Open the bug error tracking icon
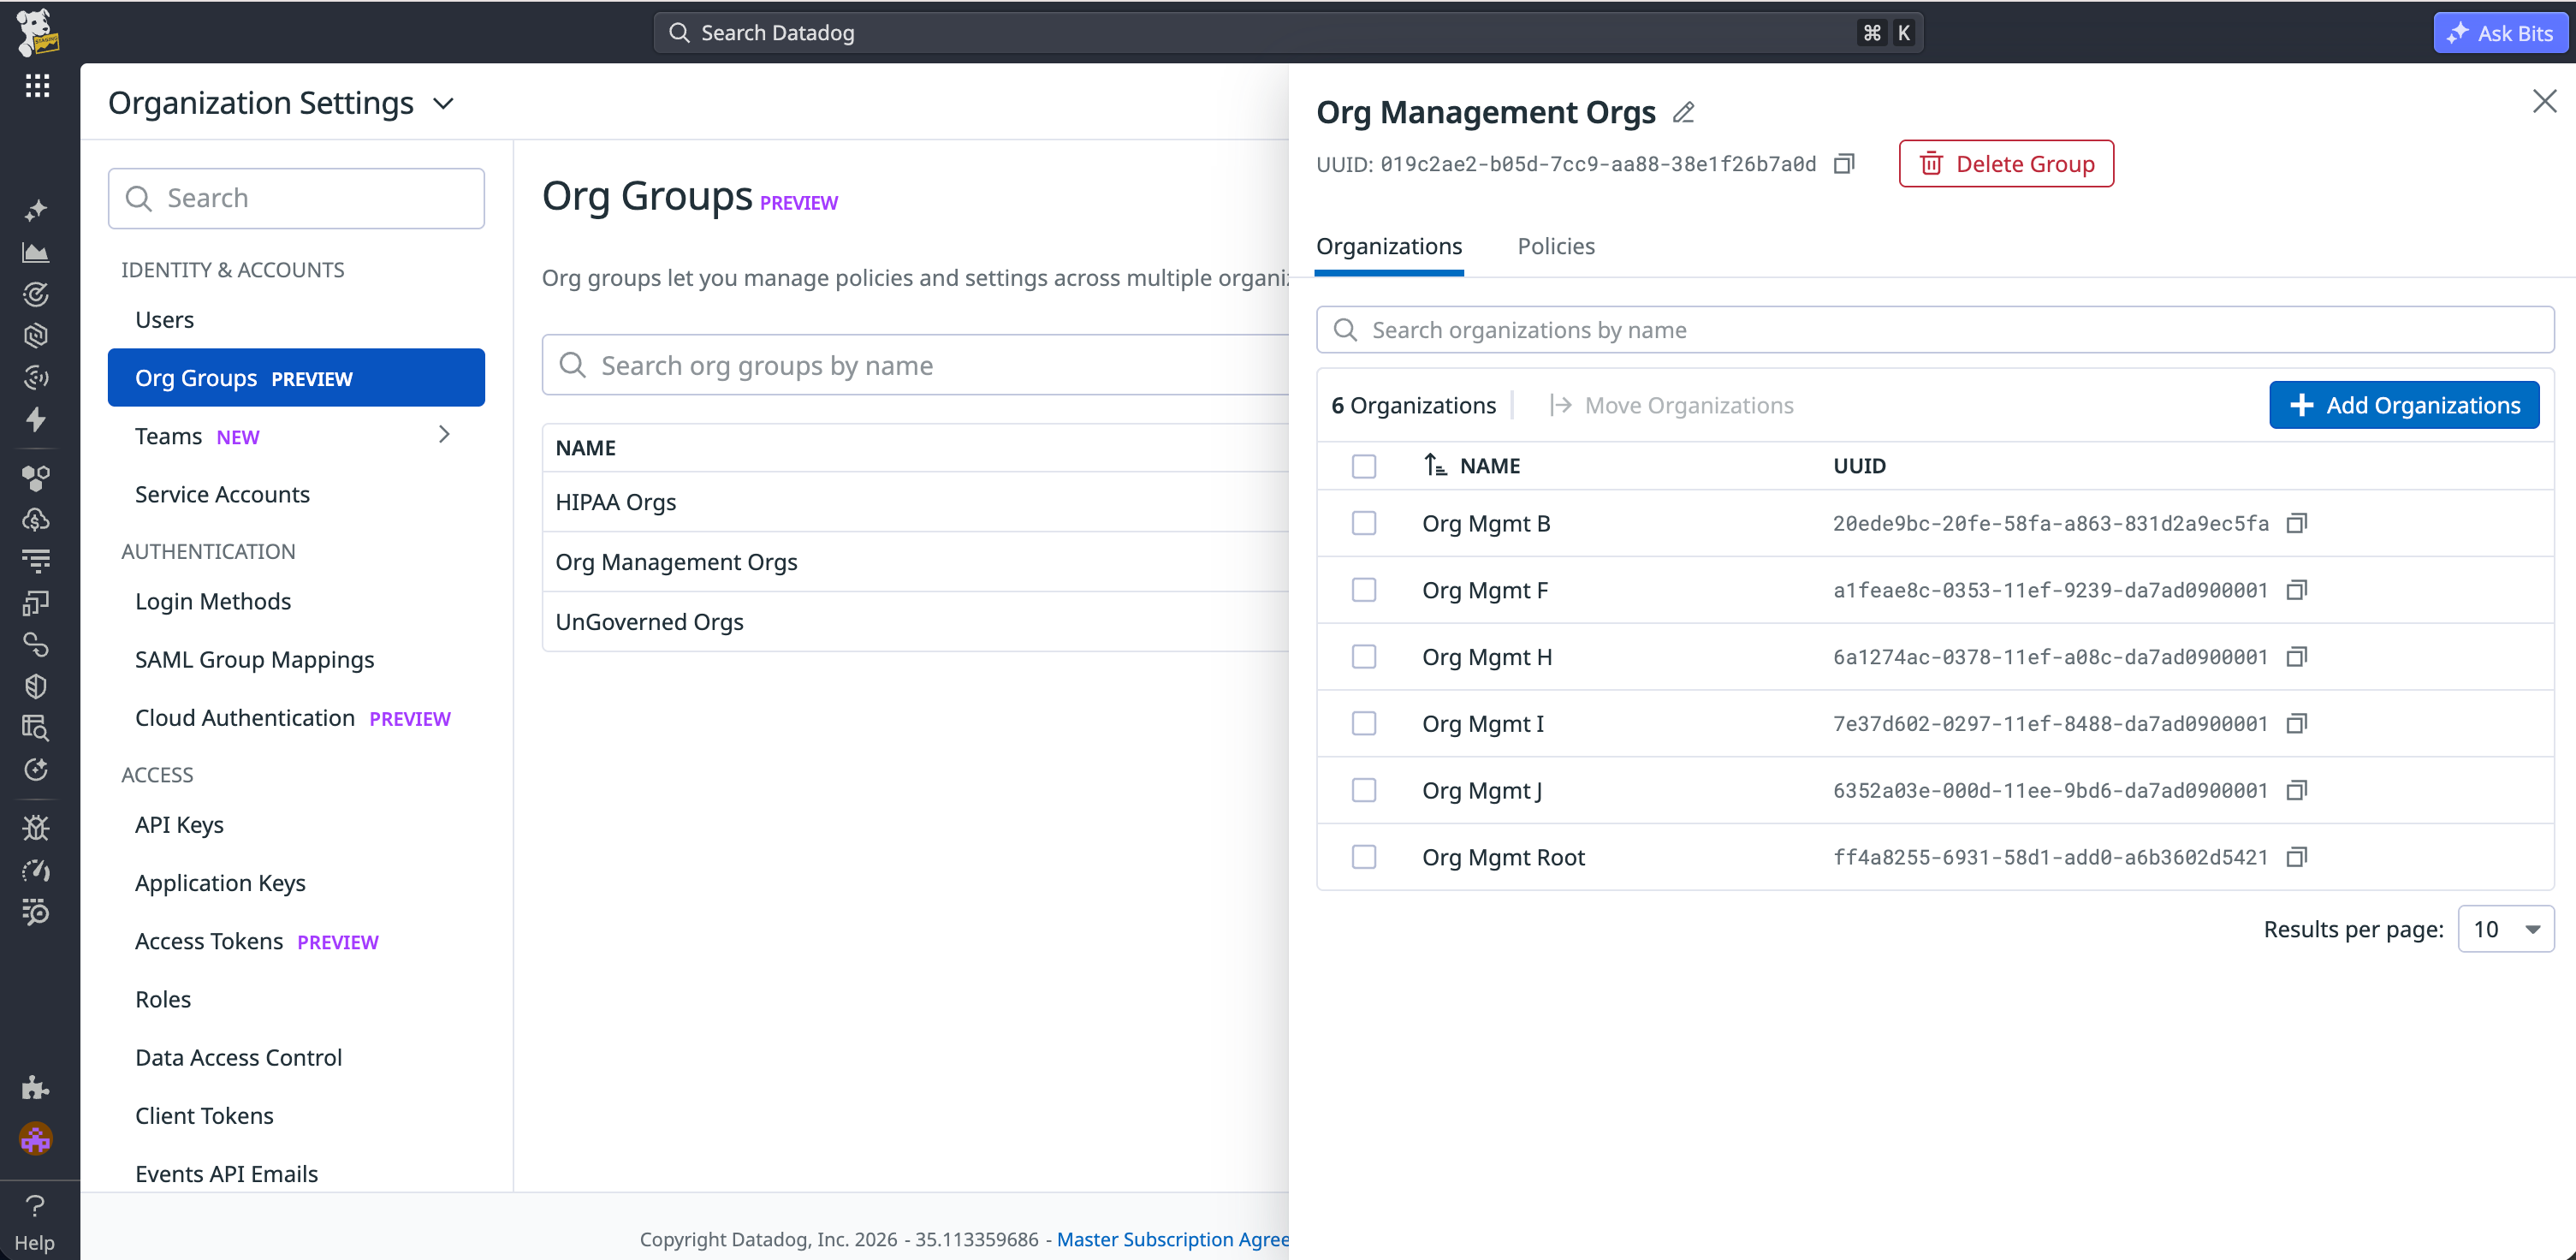Viewport: 2576px width, 1260px height. [x=36, y=828]
